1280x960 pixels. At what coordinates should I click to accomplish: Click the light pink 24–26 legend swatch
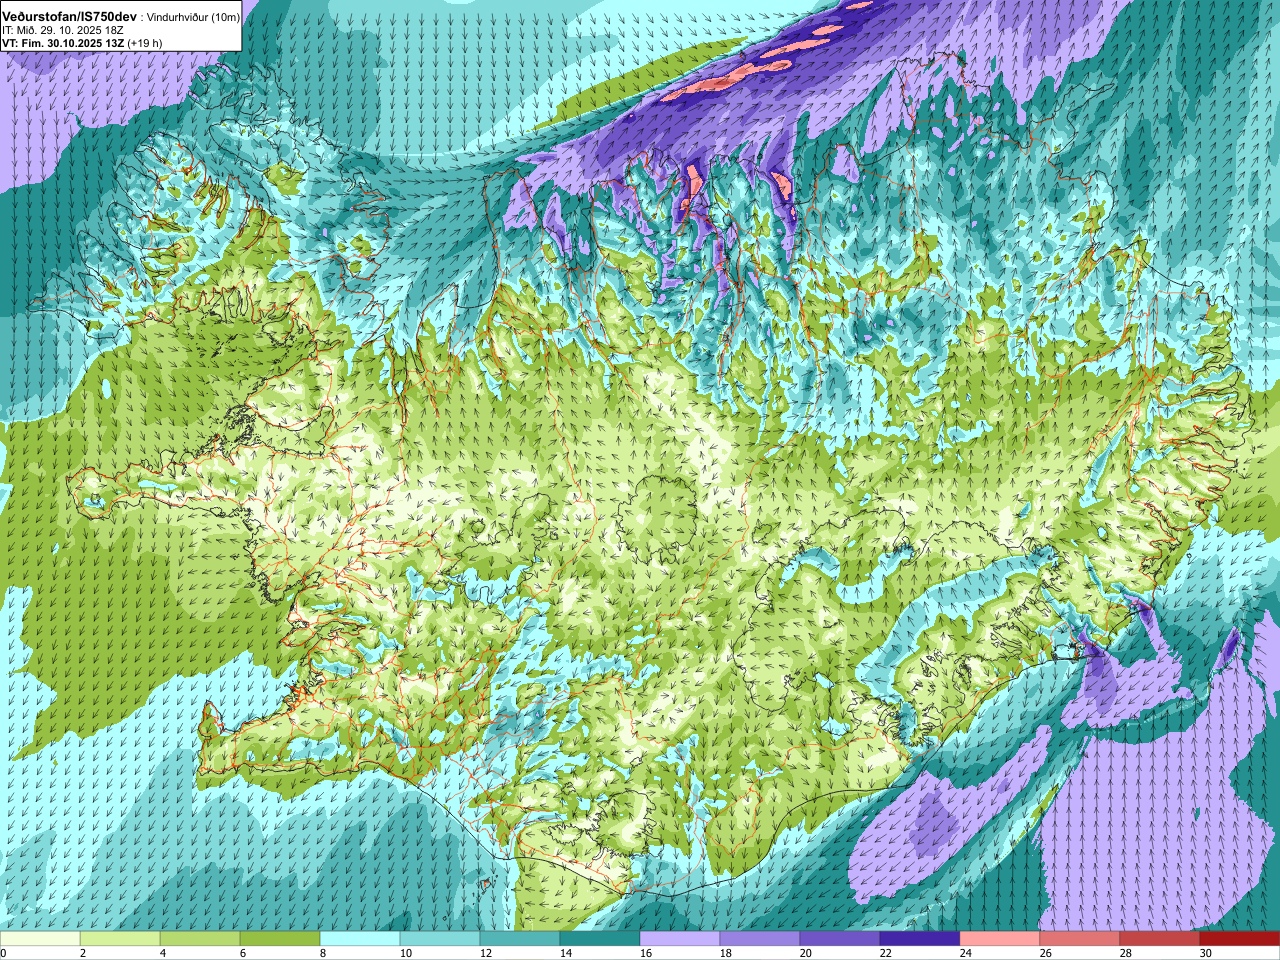[x=1000, y=939]
